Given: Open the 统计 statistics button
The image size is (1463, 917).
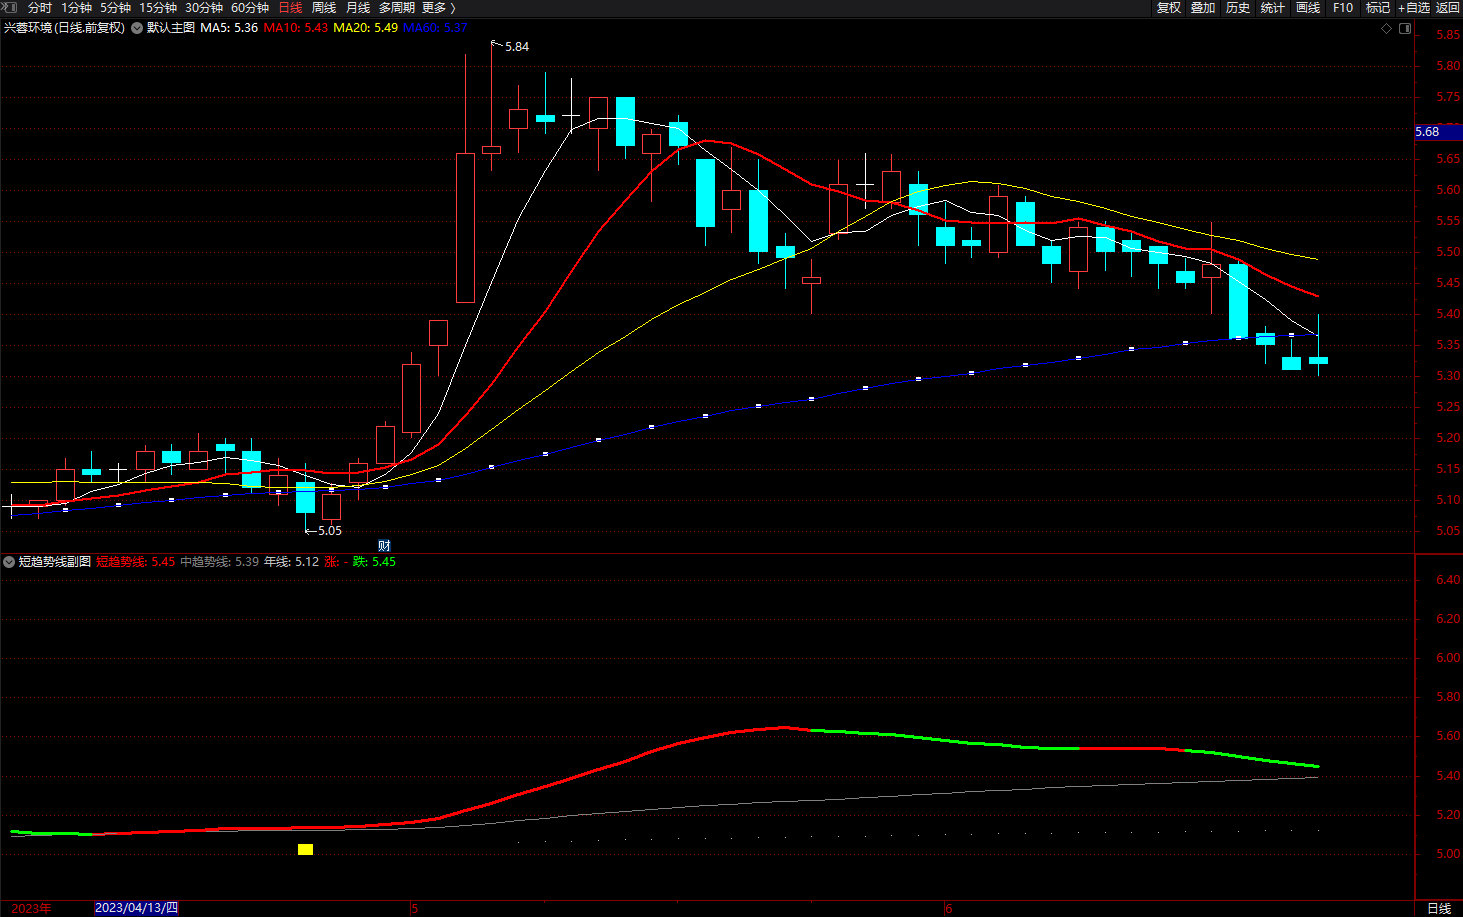Looking at the screenshot, I should [x=1273, y=8].
